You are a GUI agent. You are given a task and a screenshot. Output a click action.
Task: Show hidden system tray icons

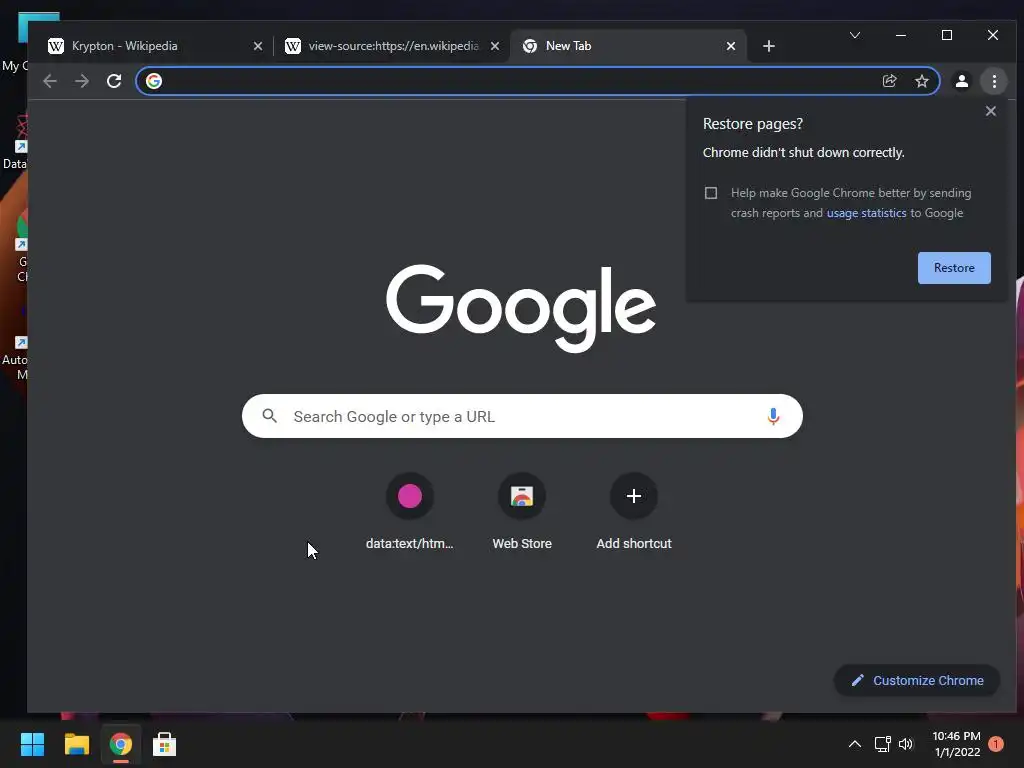tap(855, 744)
